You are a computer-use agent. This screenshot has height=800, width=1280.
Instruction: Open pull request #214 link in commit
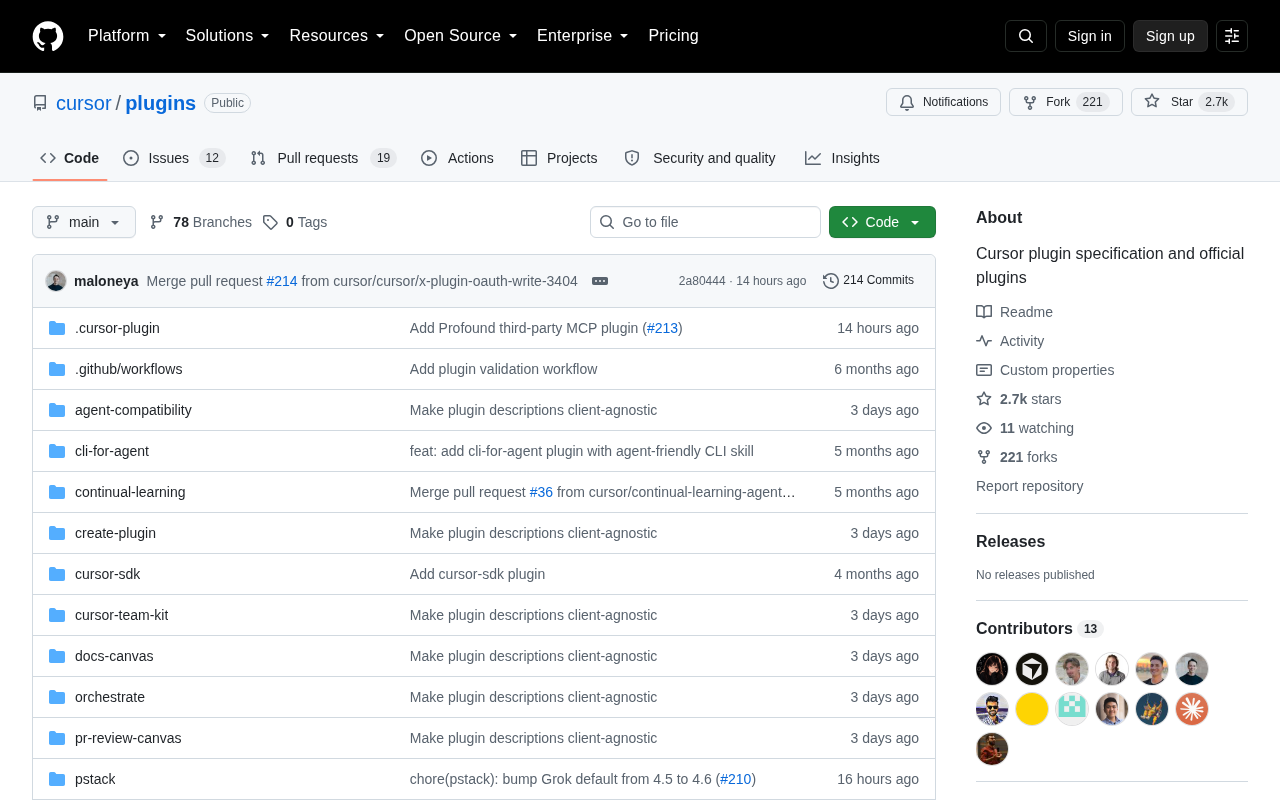282,281
